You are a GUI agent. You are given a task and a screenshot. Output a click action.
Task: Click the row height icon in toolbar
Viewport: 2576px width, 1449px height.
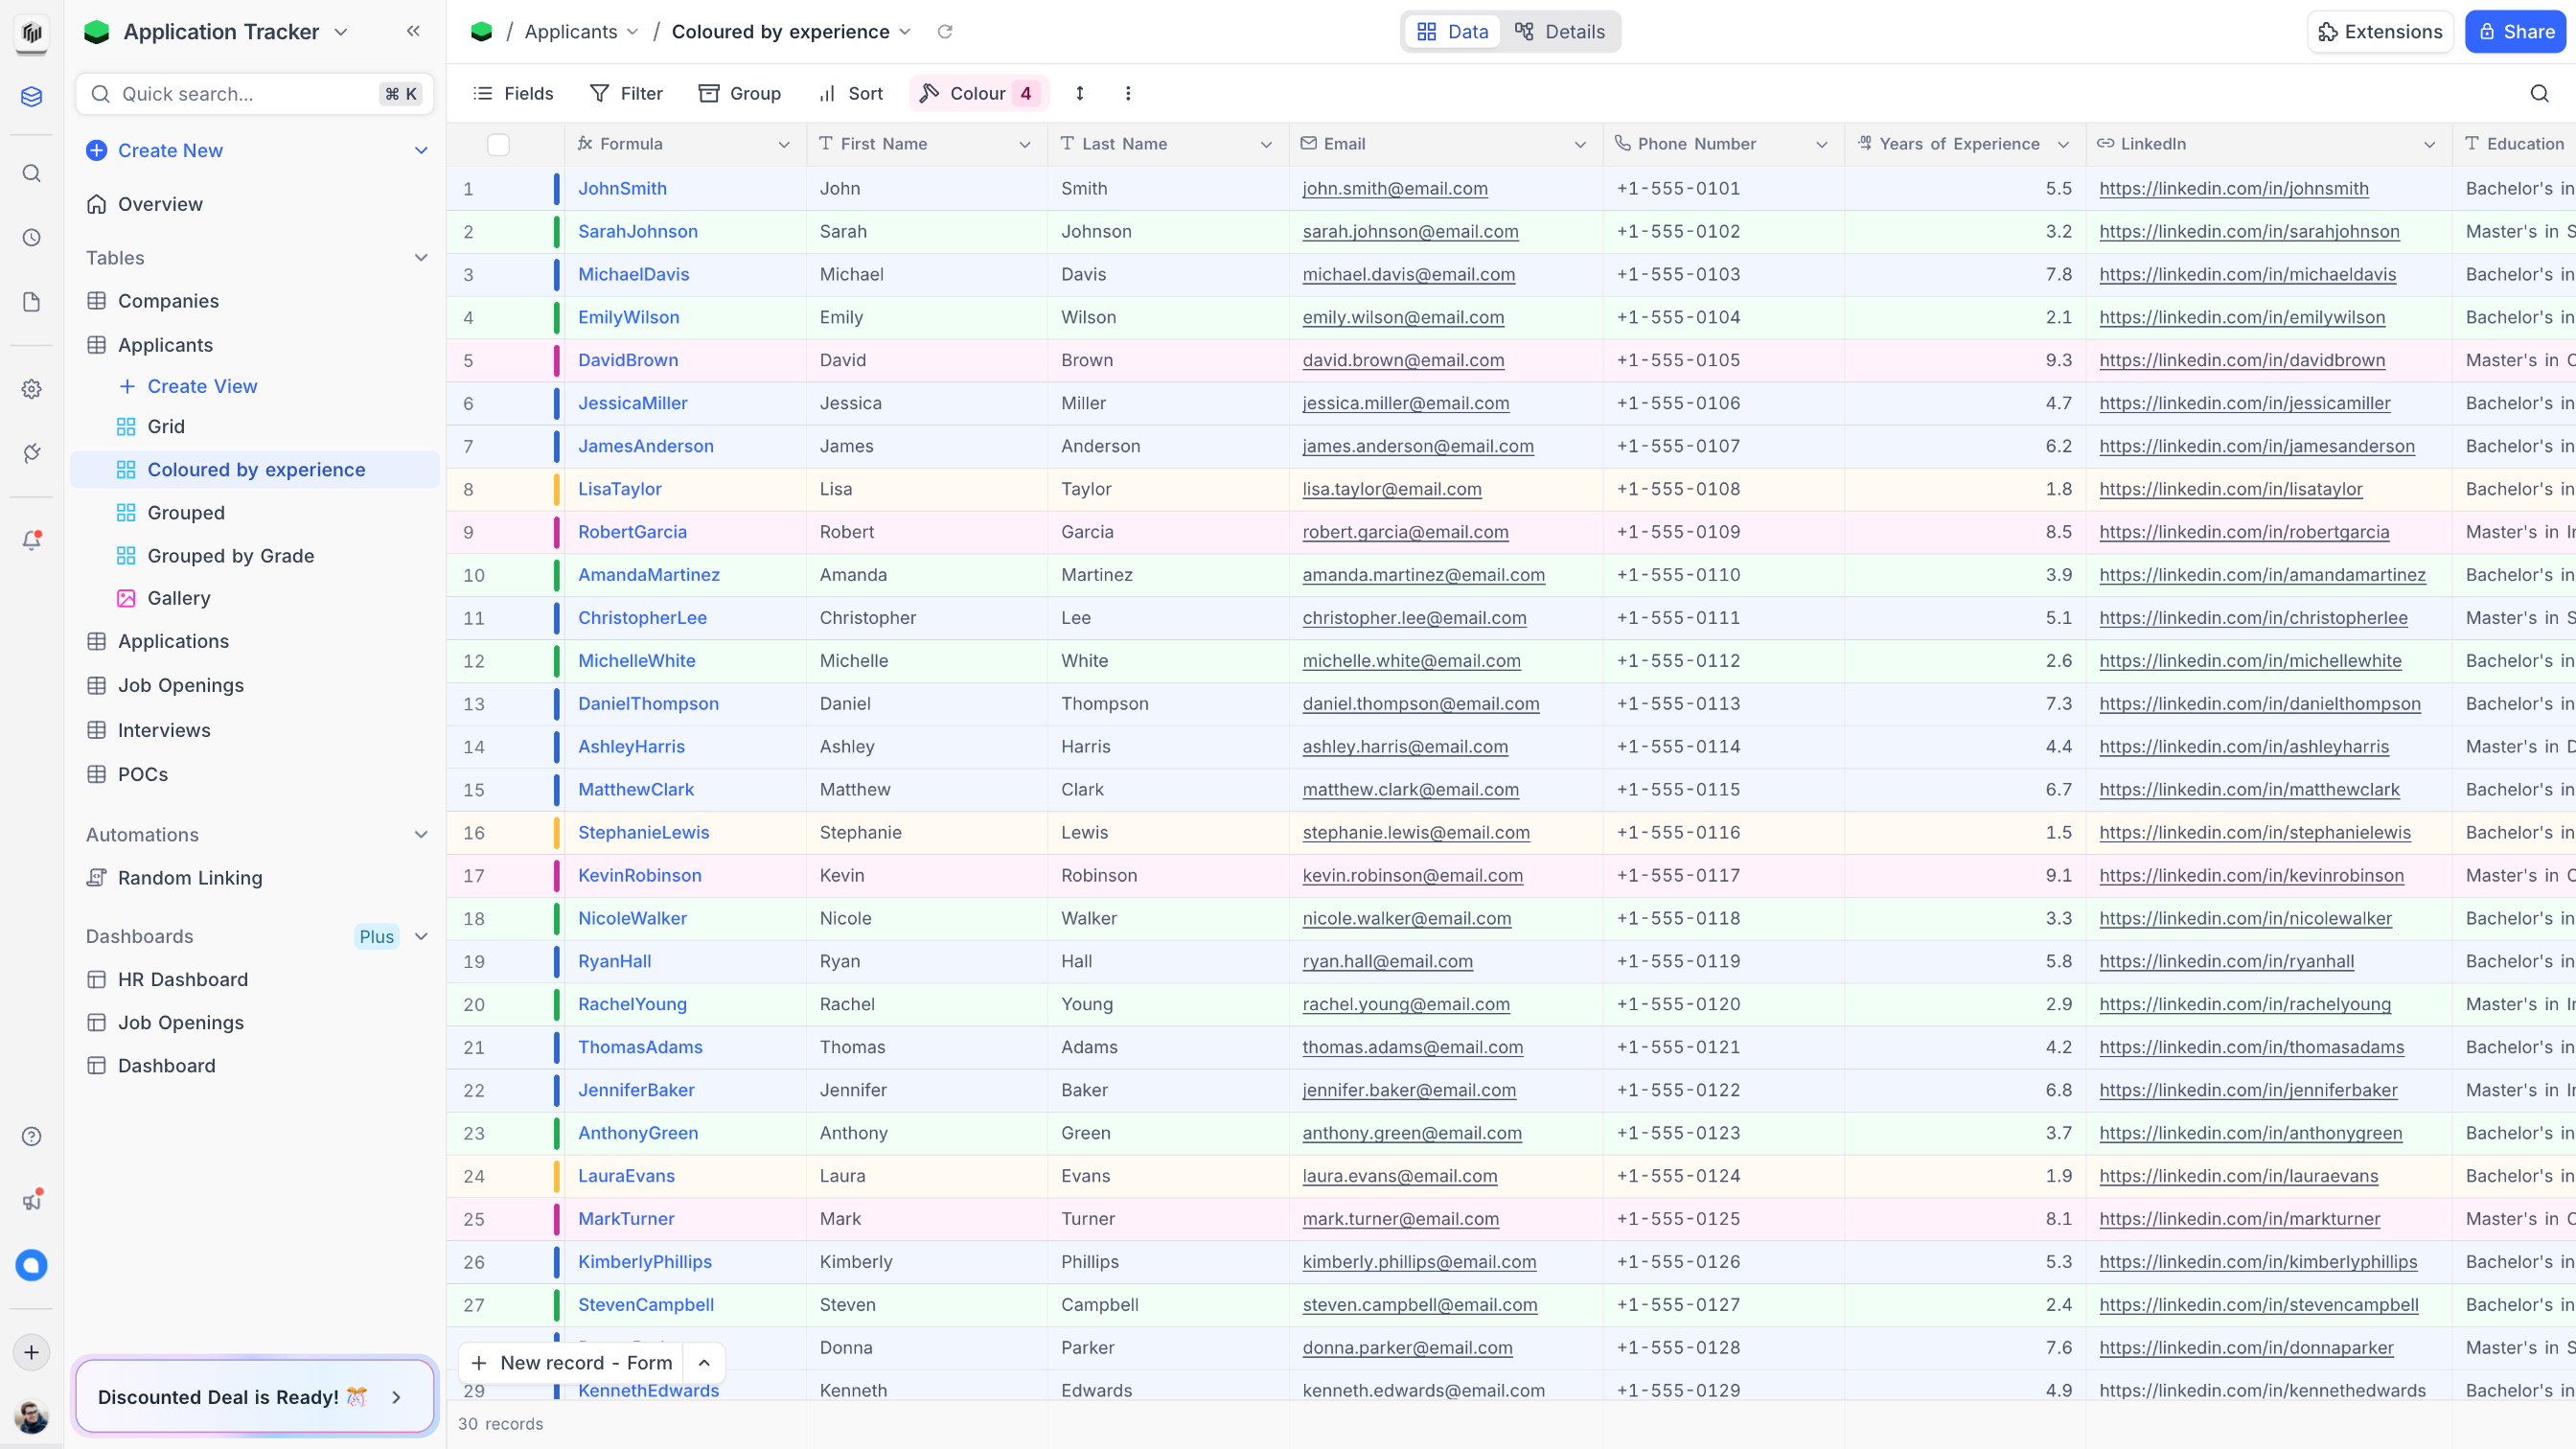tap(1079, 93)
